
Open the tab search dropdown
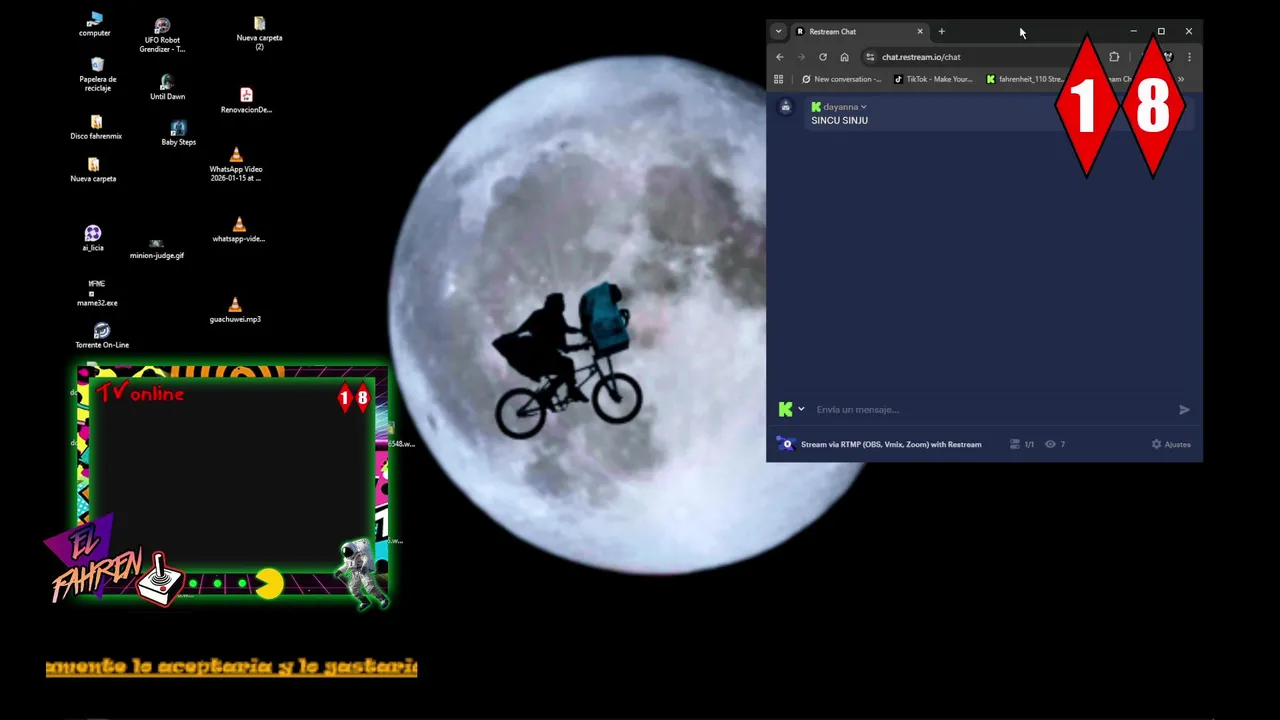[x=778, y=31]
